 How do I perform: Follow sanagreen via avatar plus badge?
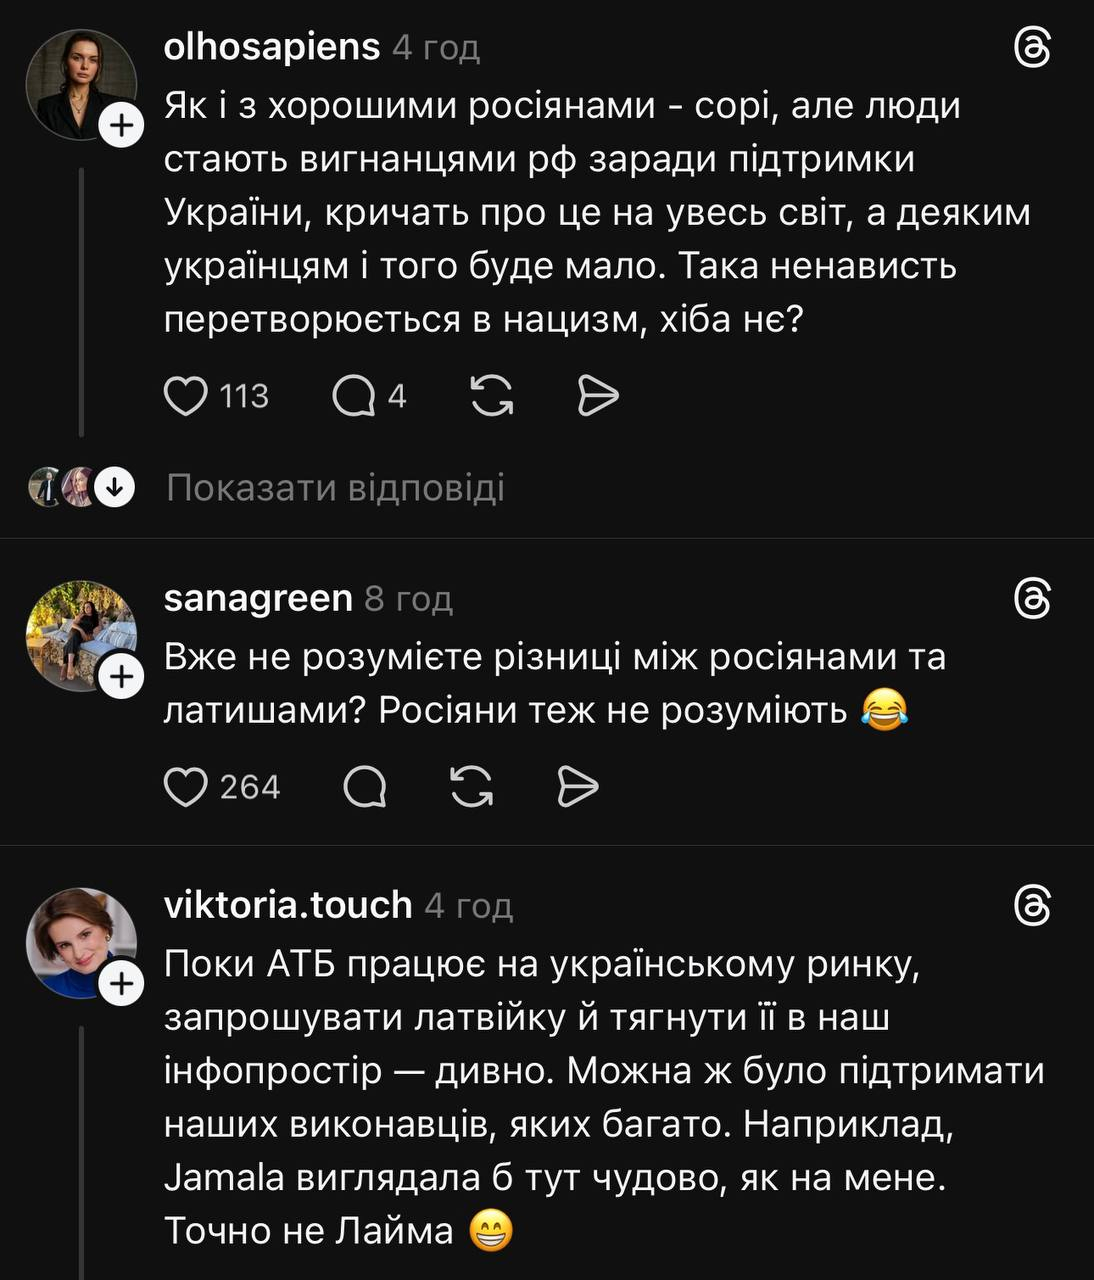point(122,677)
